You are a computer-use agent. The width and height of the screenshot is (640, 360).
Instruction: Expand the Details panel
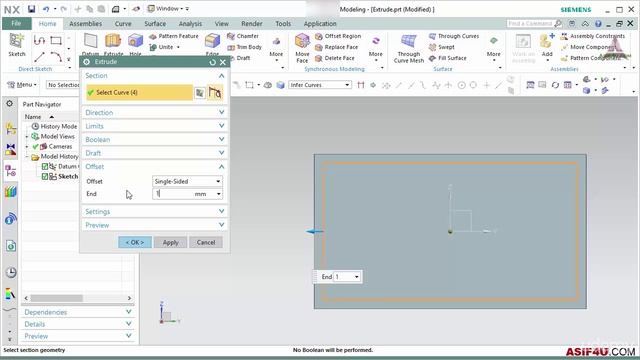(x=78, y=324)
